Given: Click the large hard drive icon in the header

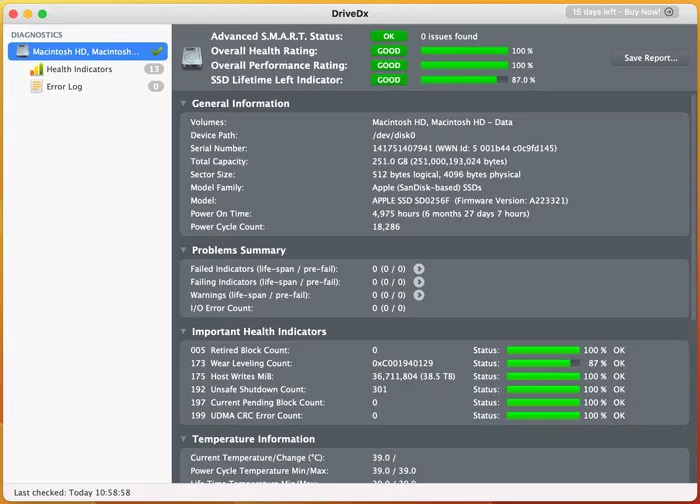Looking at the screenshot, I should 192,58.
